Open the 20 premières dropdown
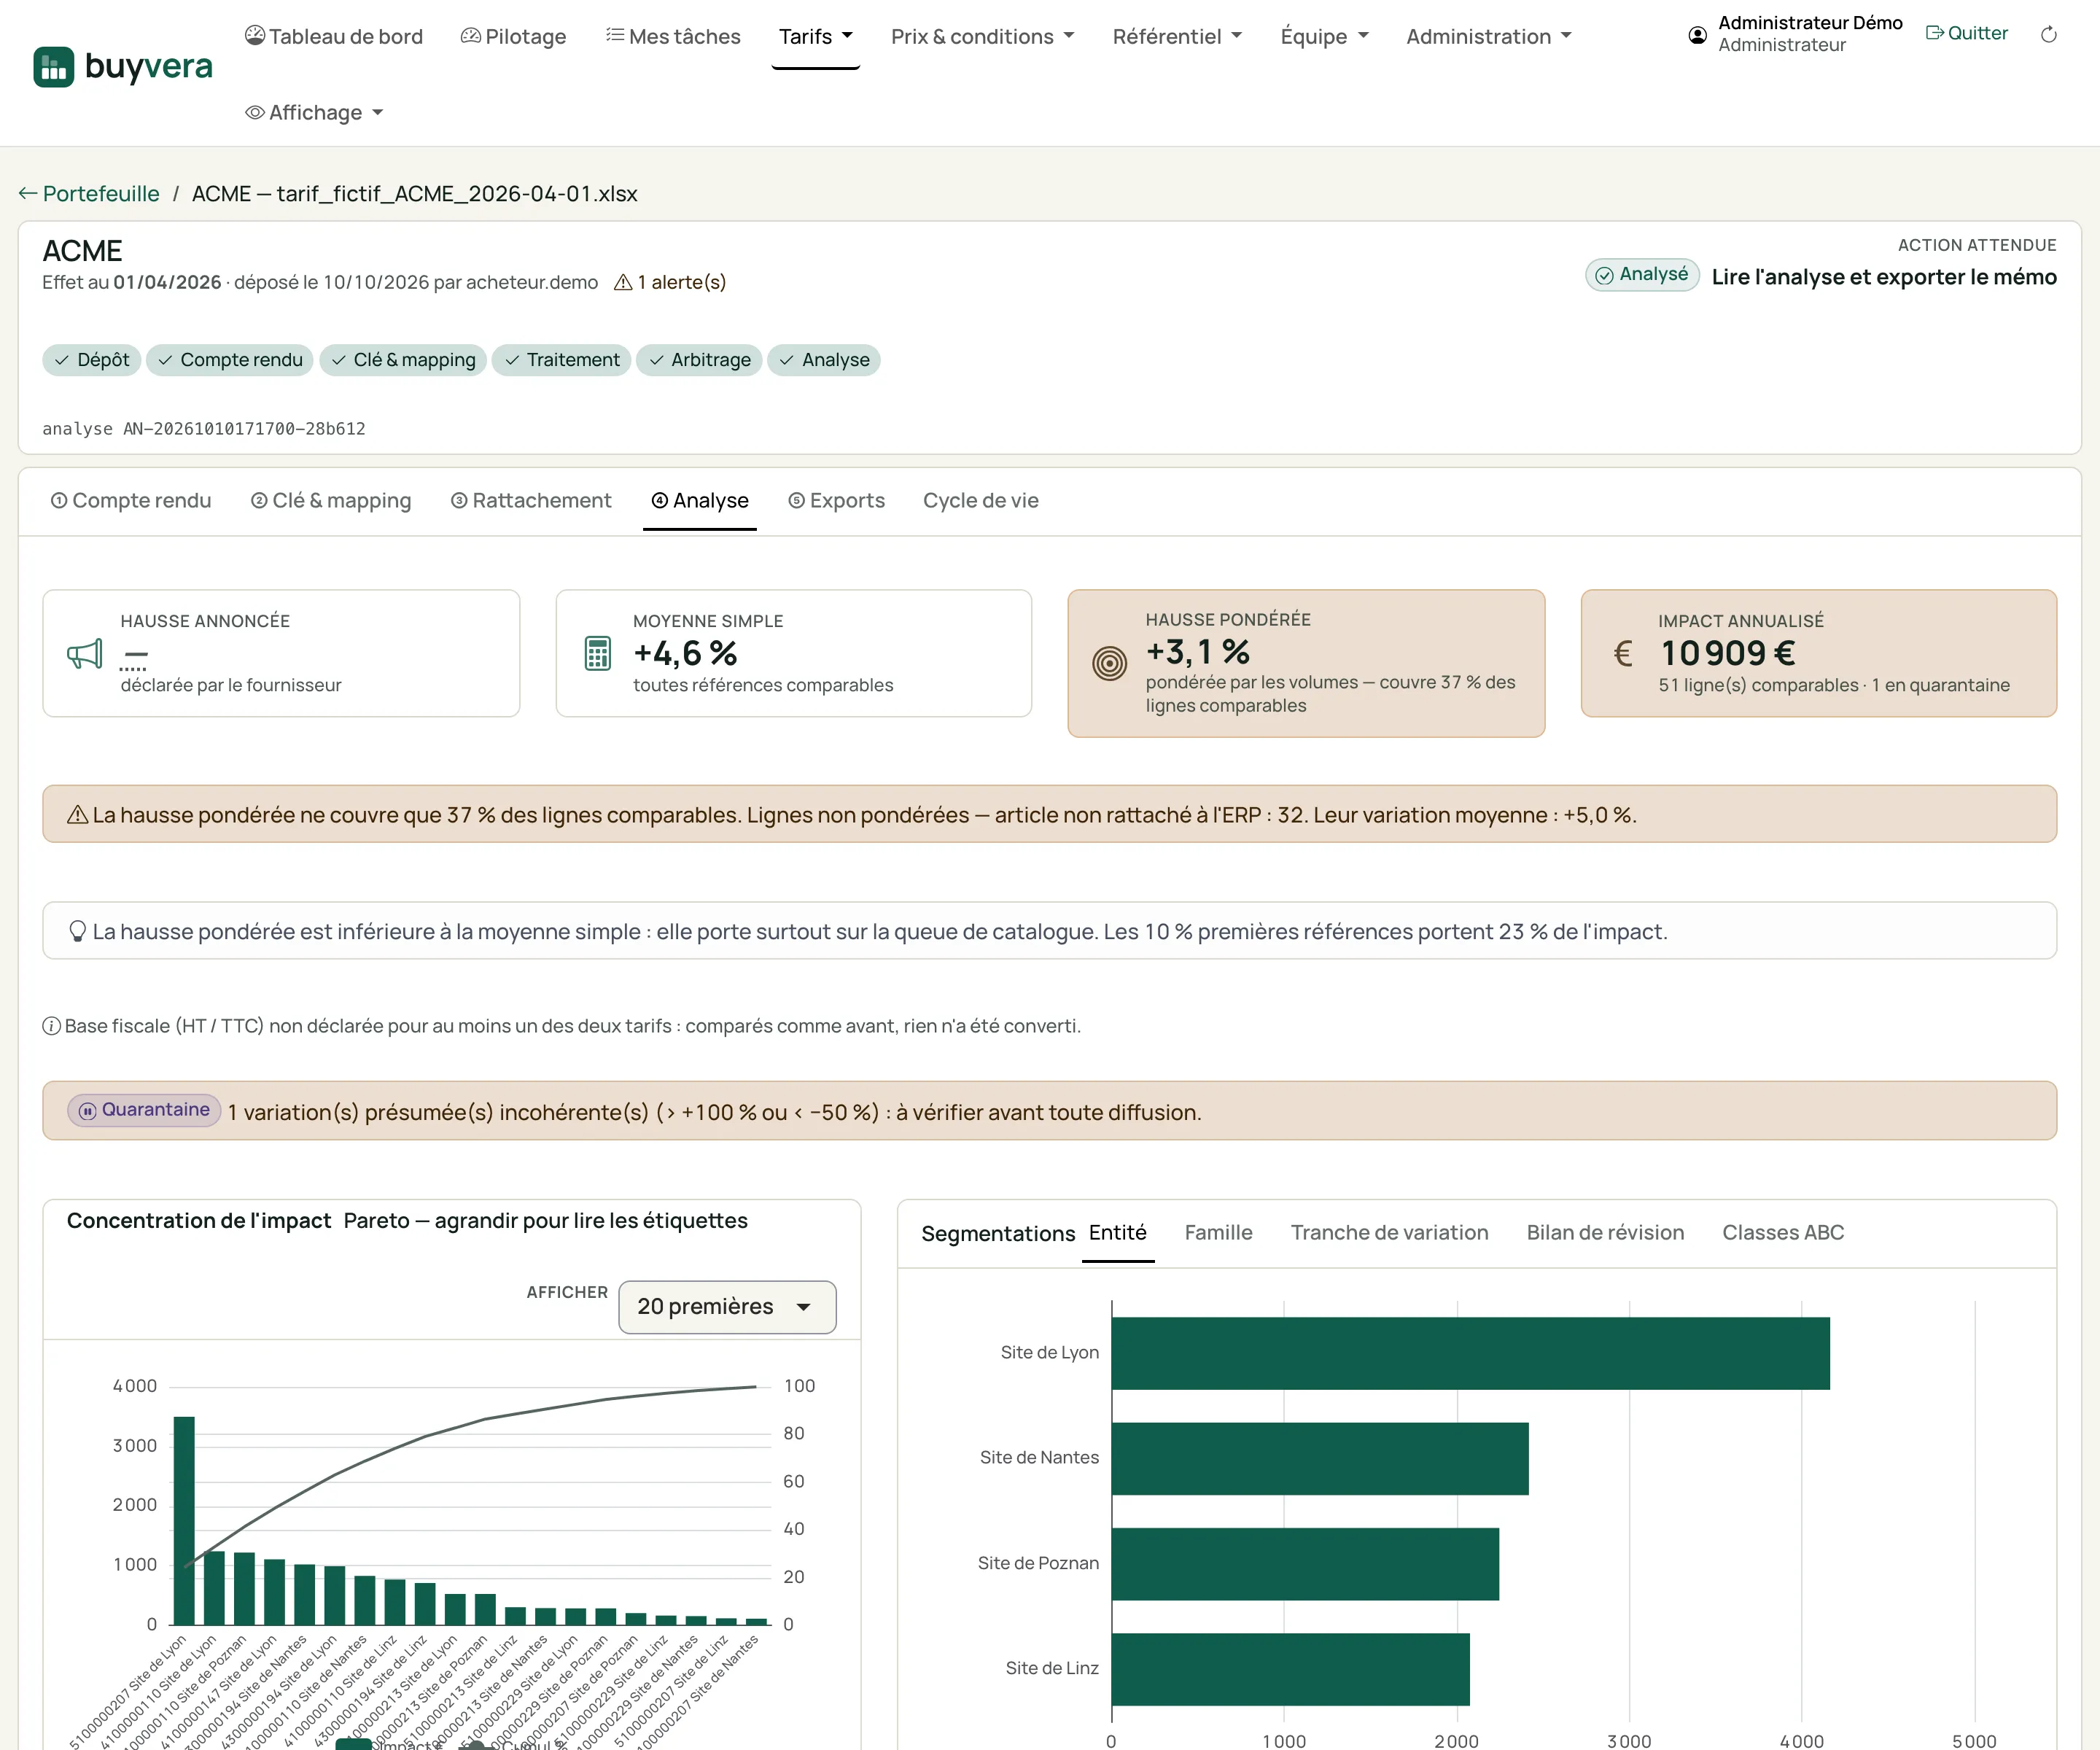This screenshot has height=1750, width=2100. tap(727, 1307)
